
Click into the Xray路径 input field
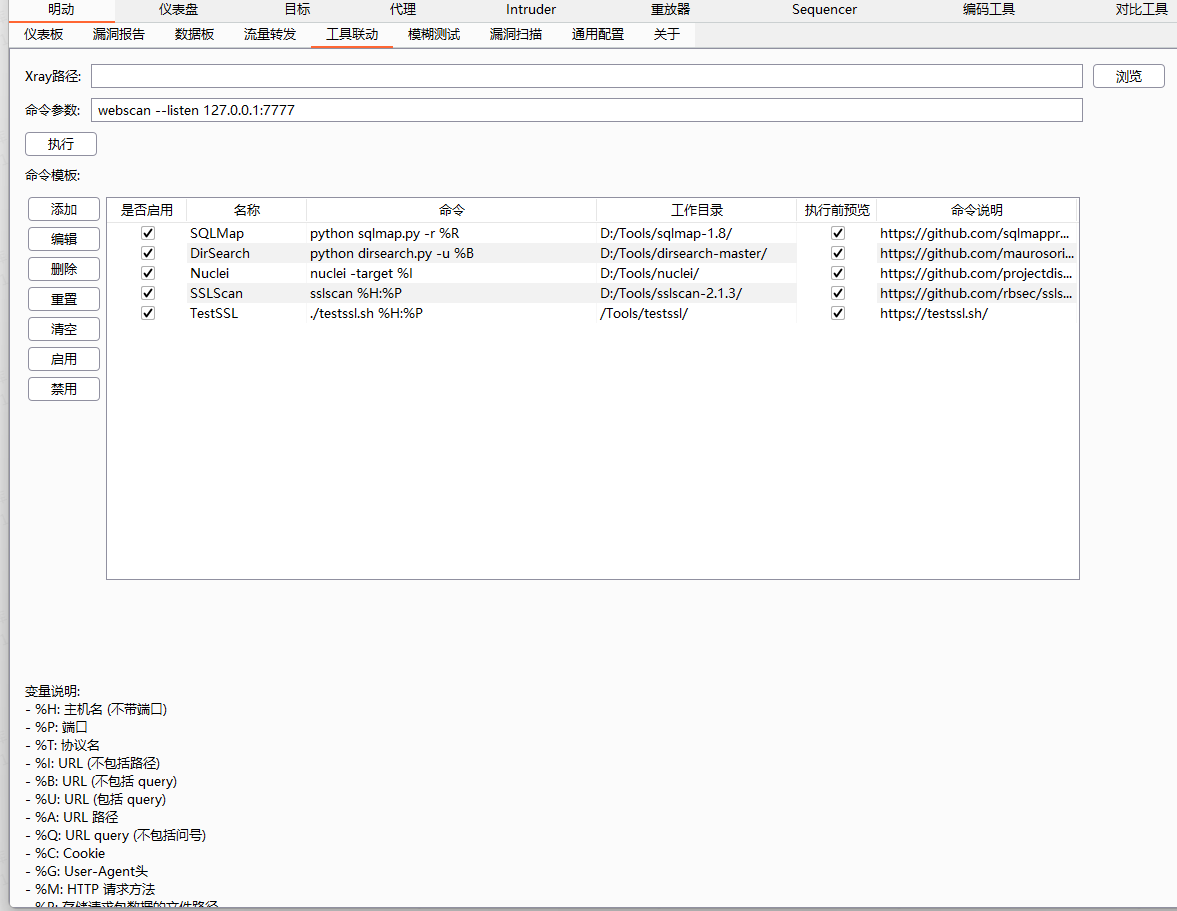coord(586,76)
